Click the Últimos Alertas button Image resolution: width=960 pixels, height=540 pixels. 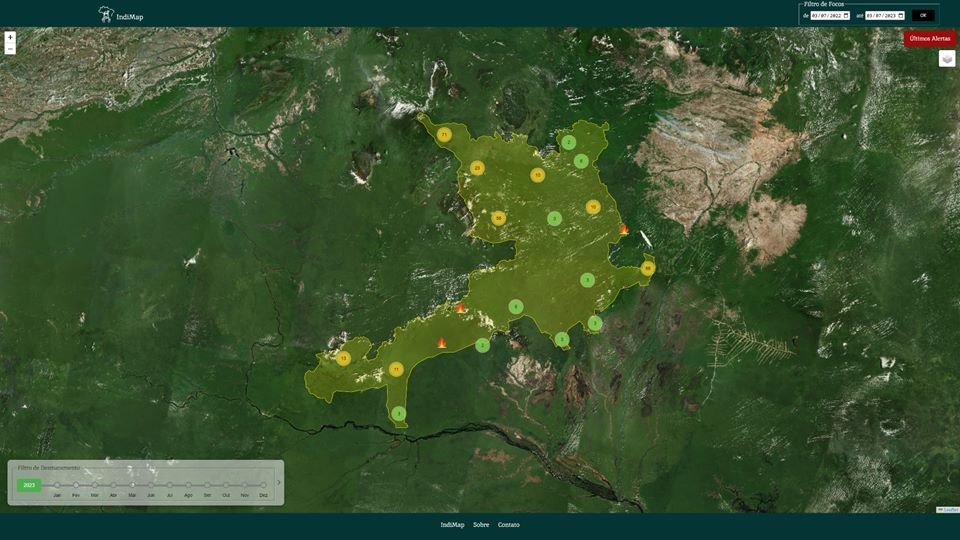(x=929, y=38)
